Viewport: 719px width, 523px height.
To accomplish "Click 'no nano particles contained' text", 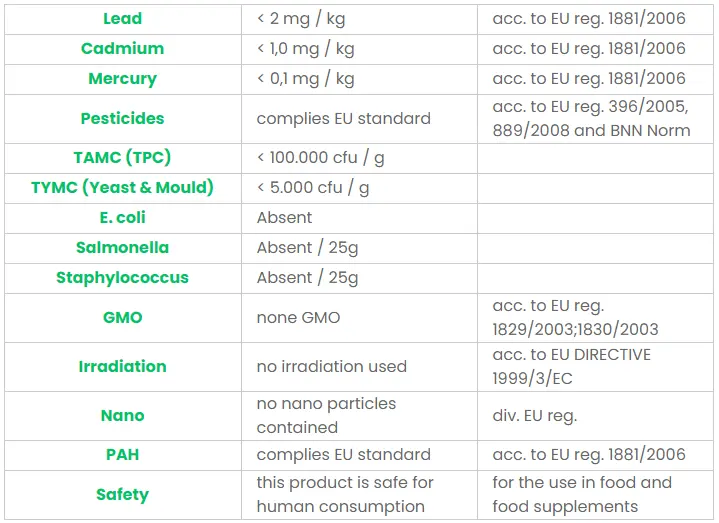I will tap(326, 415).
